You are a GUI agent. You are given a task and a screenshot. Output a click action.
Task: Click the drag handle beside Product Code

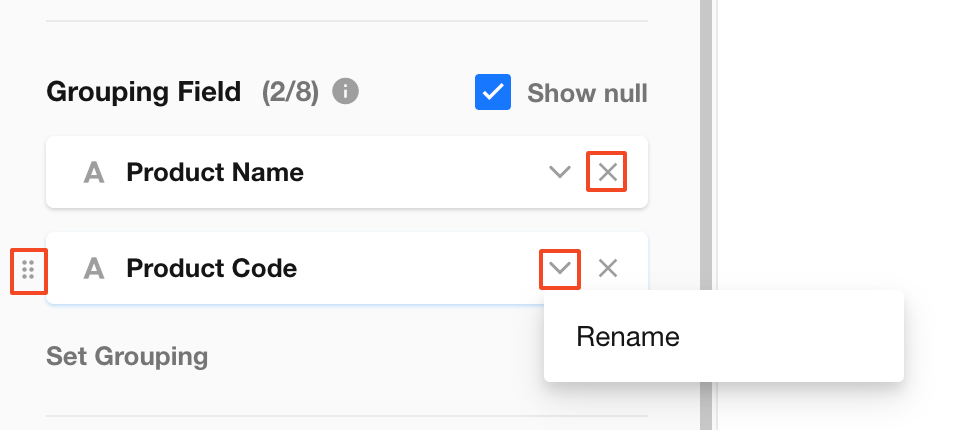(28, 269)
